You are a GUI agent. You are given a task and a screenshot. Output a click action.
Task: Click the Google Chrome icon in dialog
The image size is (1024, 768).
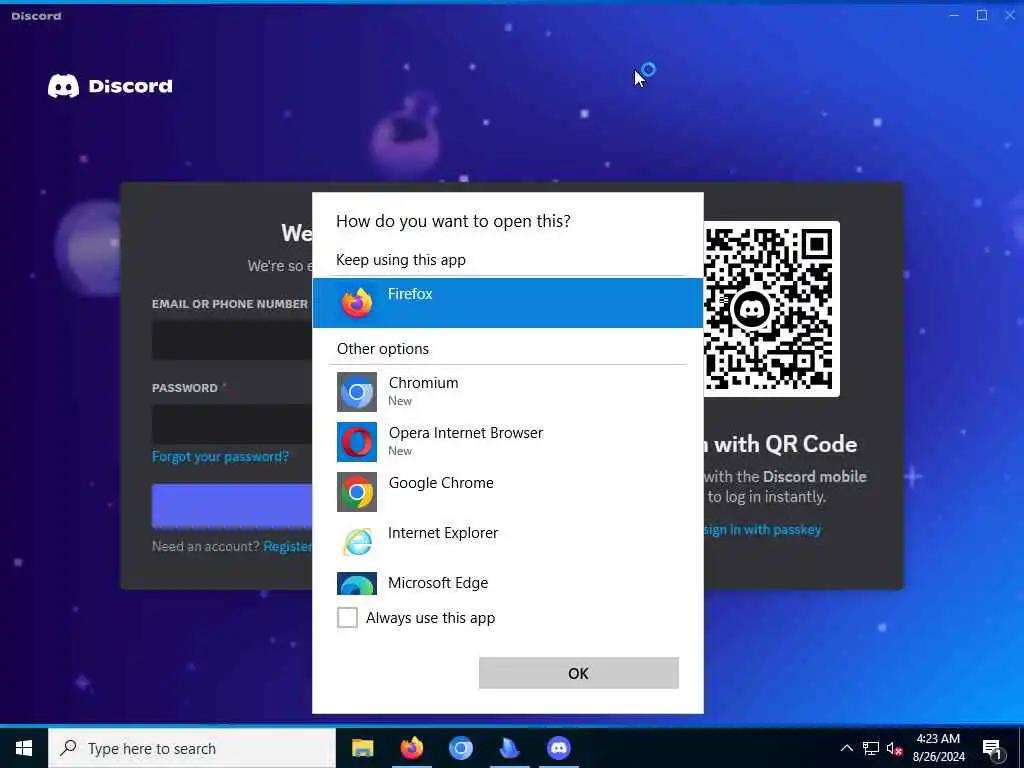coord(357,492)
